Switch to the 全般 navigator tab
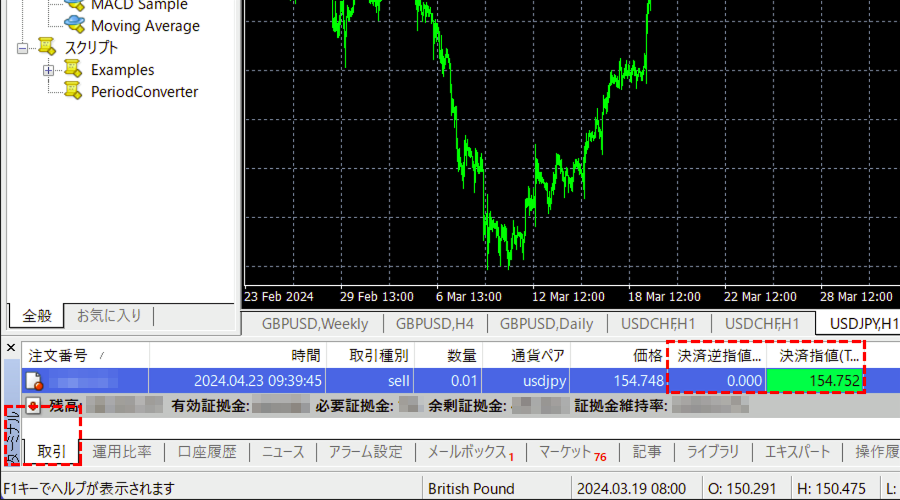 (x=37, y=316)
